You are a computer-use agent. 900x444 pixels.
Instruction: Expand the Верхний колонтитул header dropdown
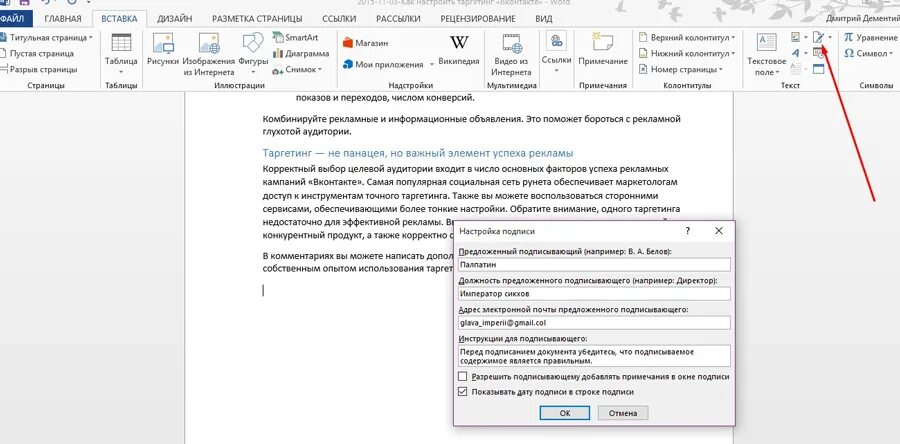click(733, 37)
